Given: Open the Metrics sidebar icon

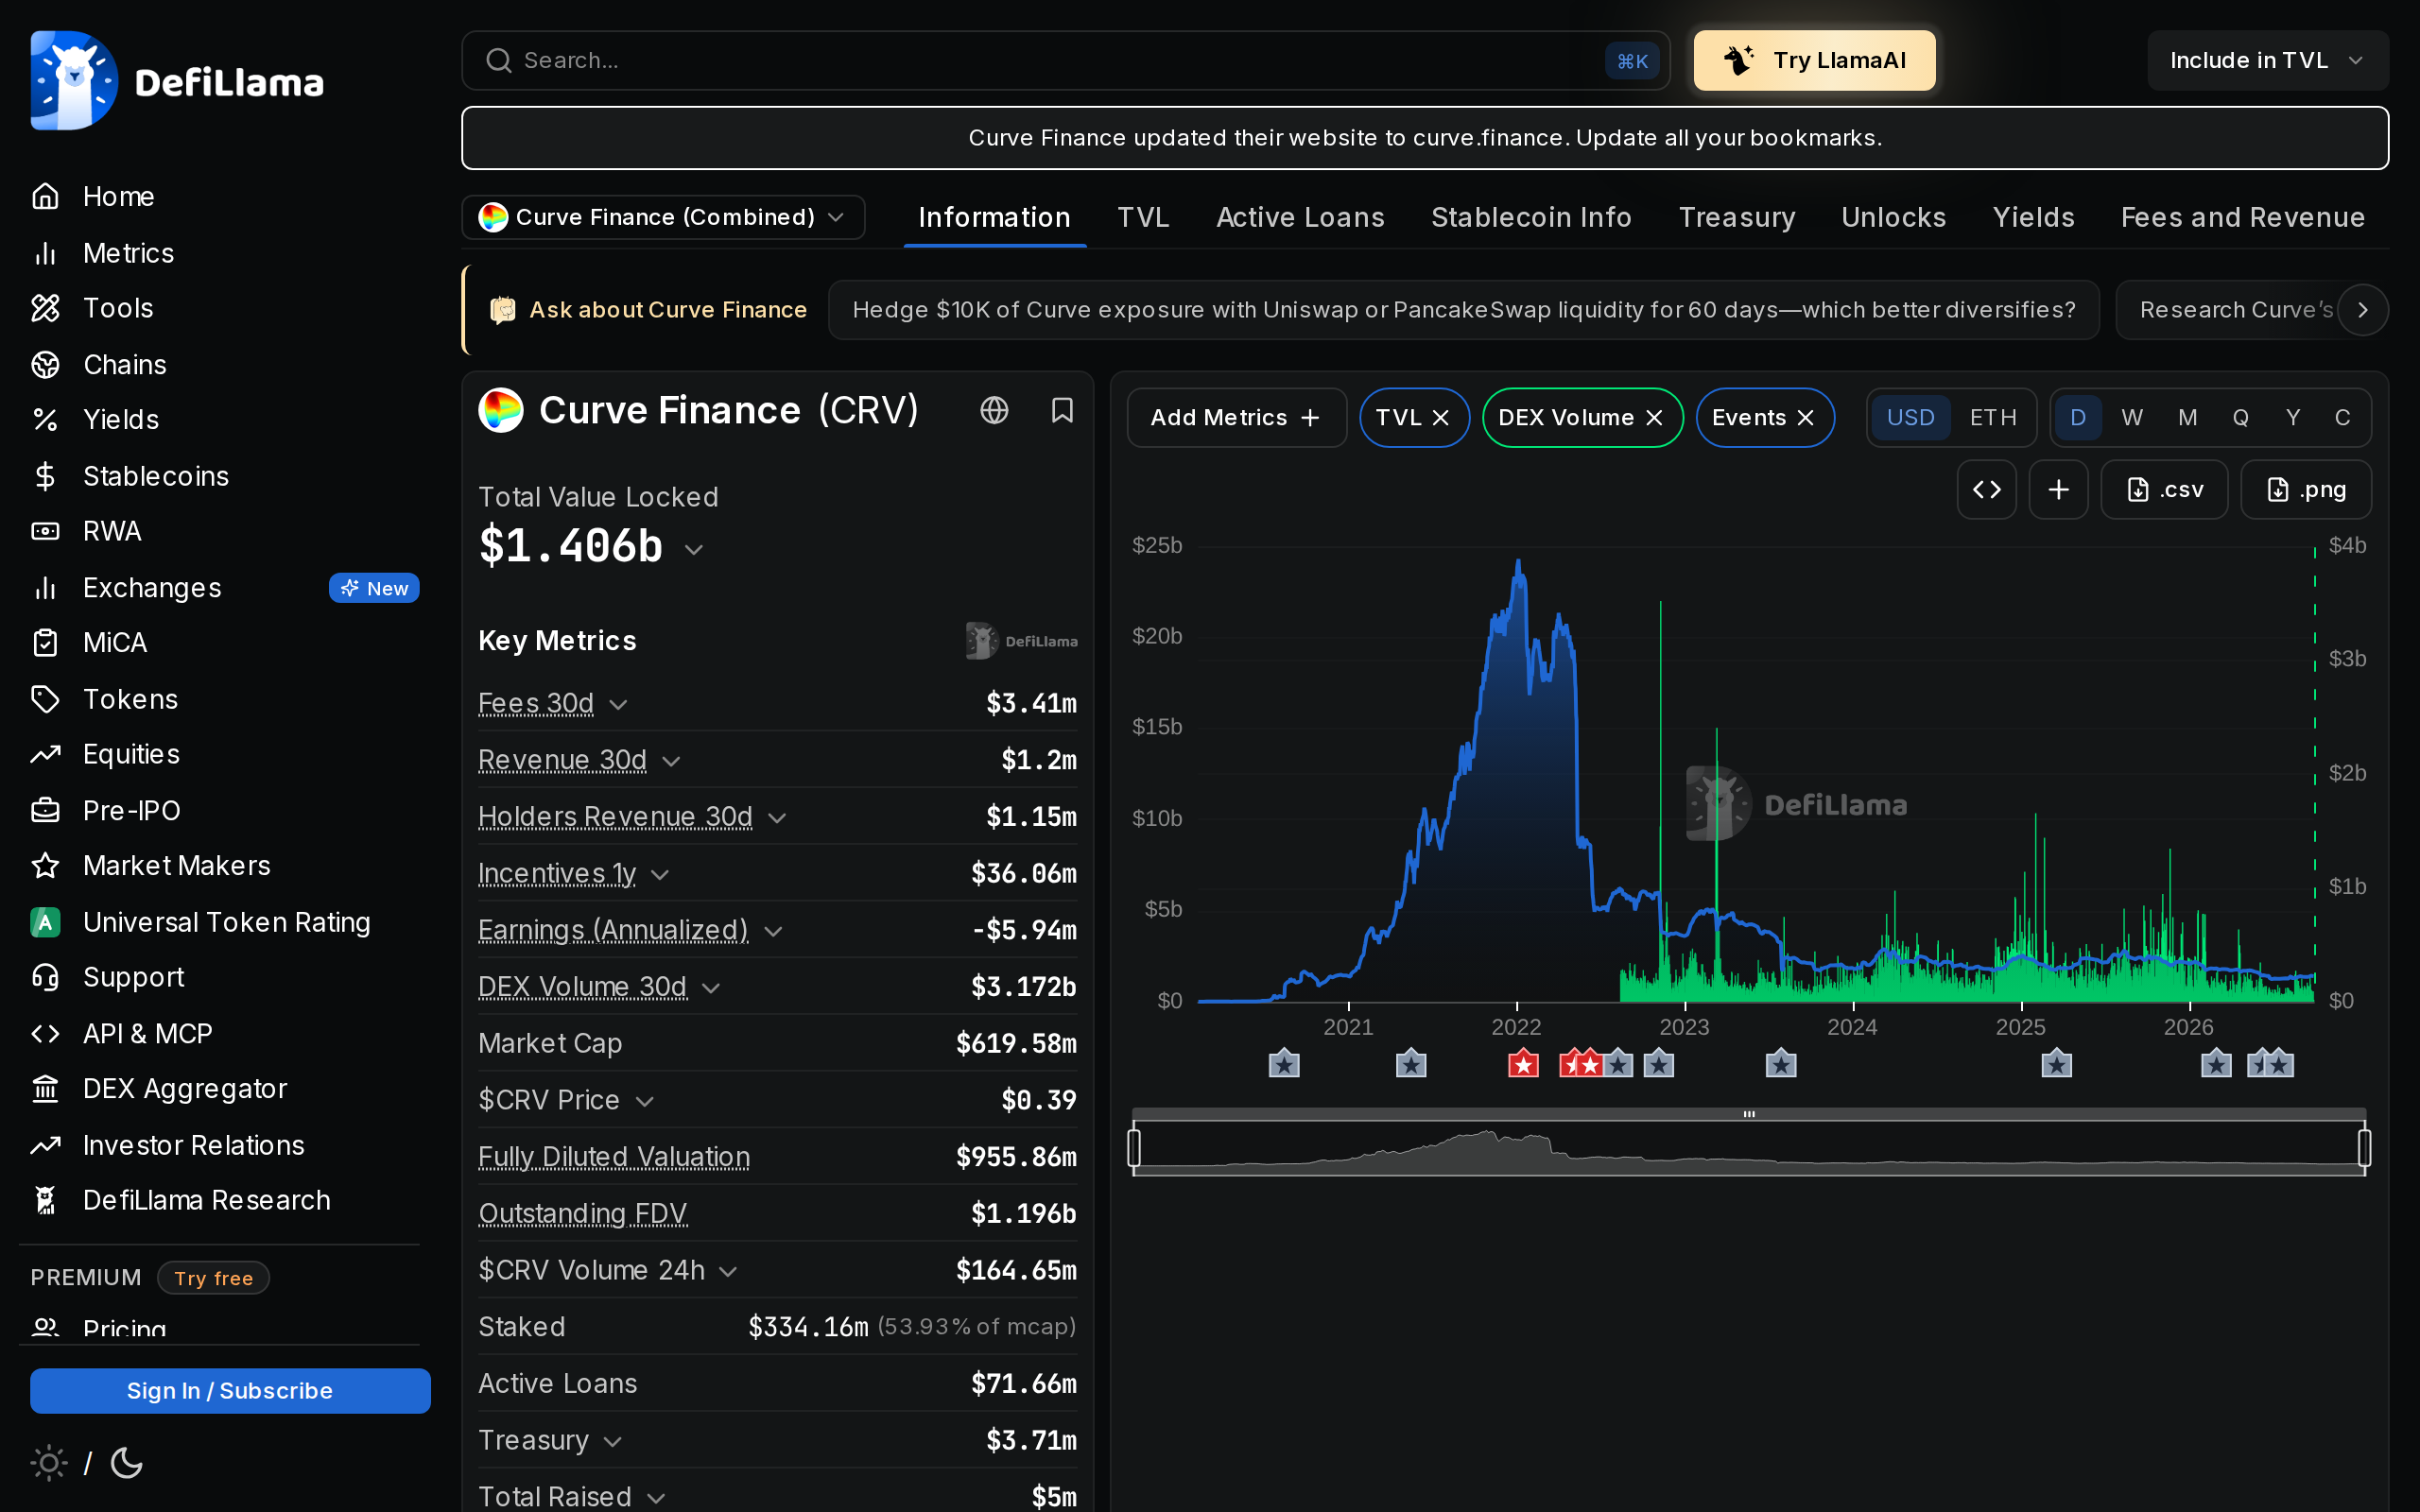Looking at the screenshot, I should coord(45,253).
